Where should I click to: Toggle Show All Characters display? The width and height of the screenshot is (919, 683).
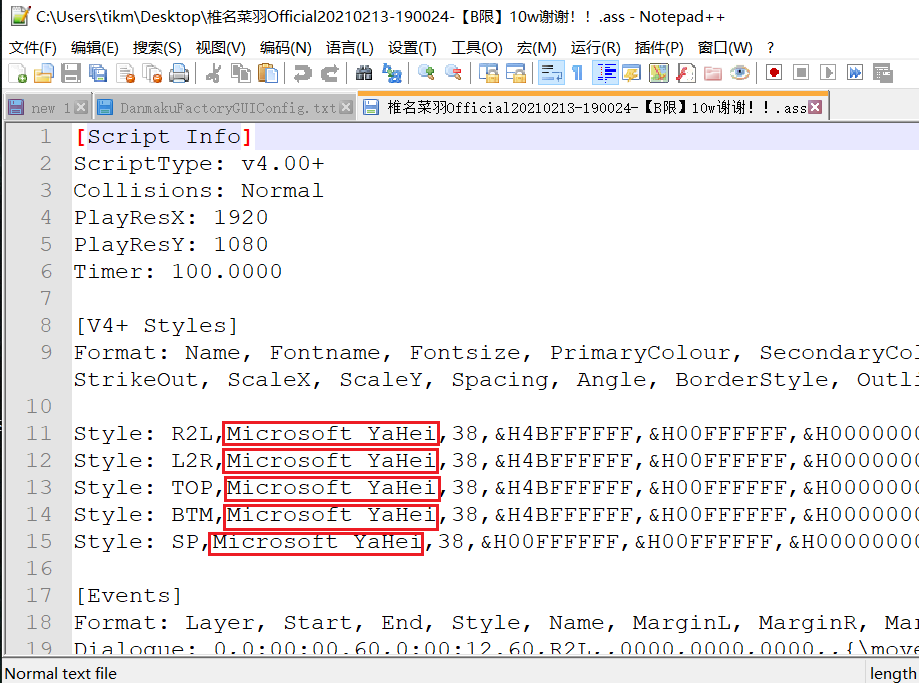(x=578, y=73)
